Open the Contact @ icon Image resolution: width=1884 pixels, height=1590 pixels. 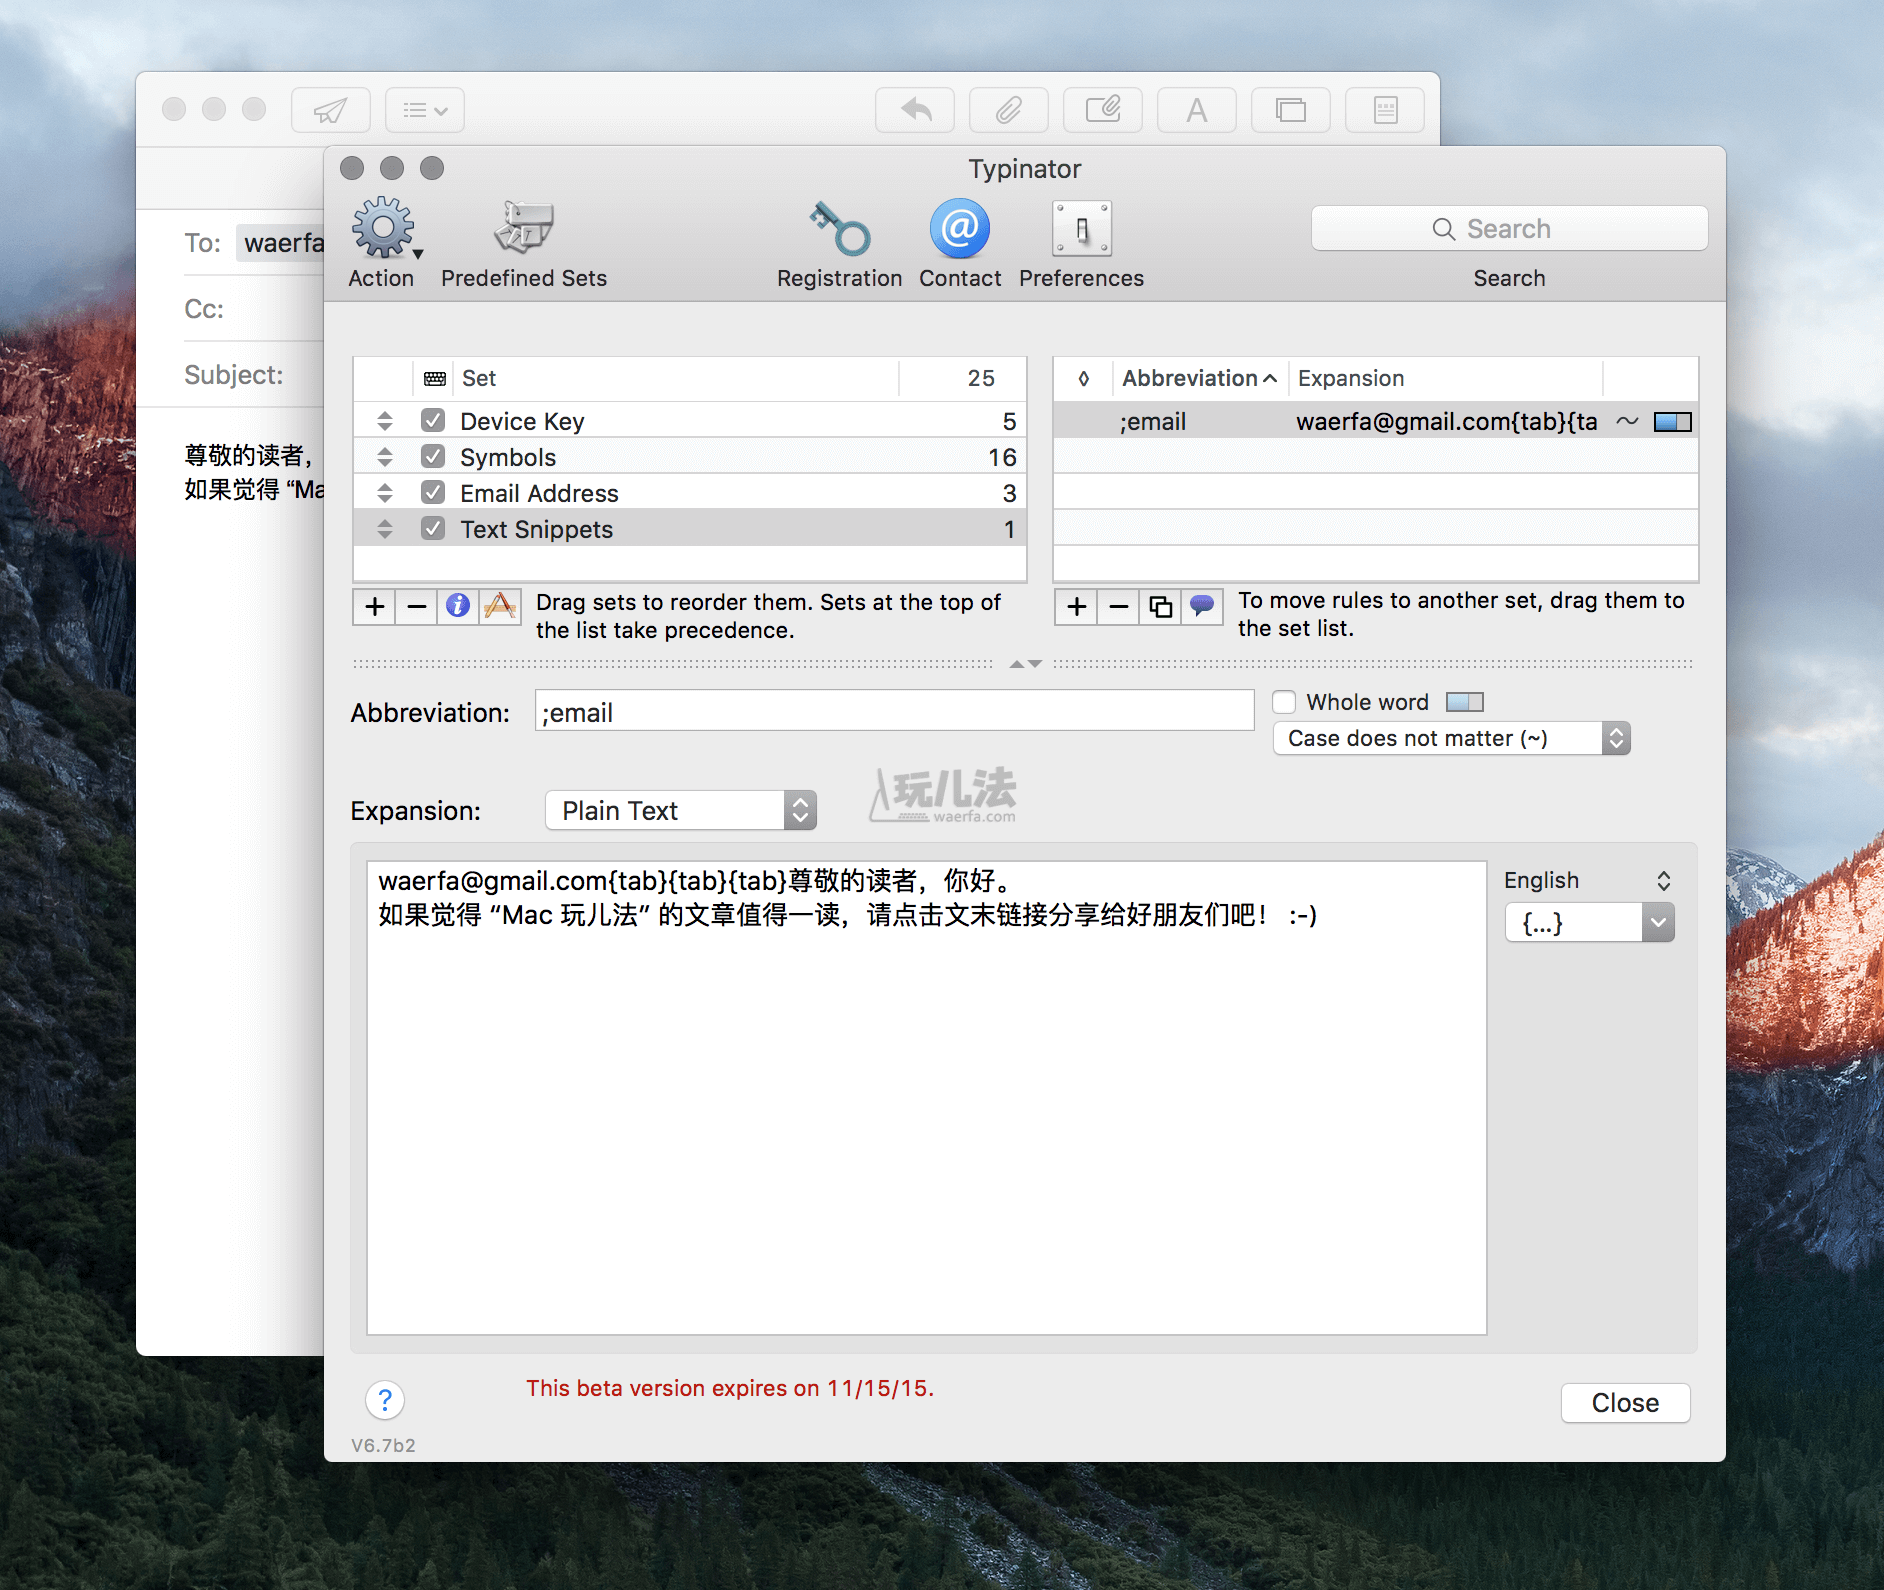coord(960,228)
